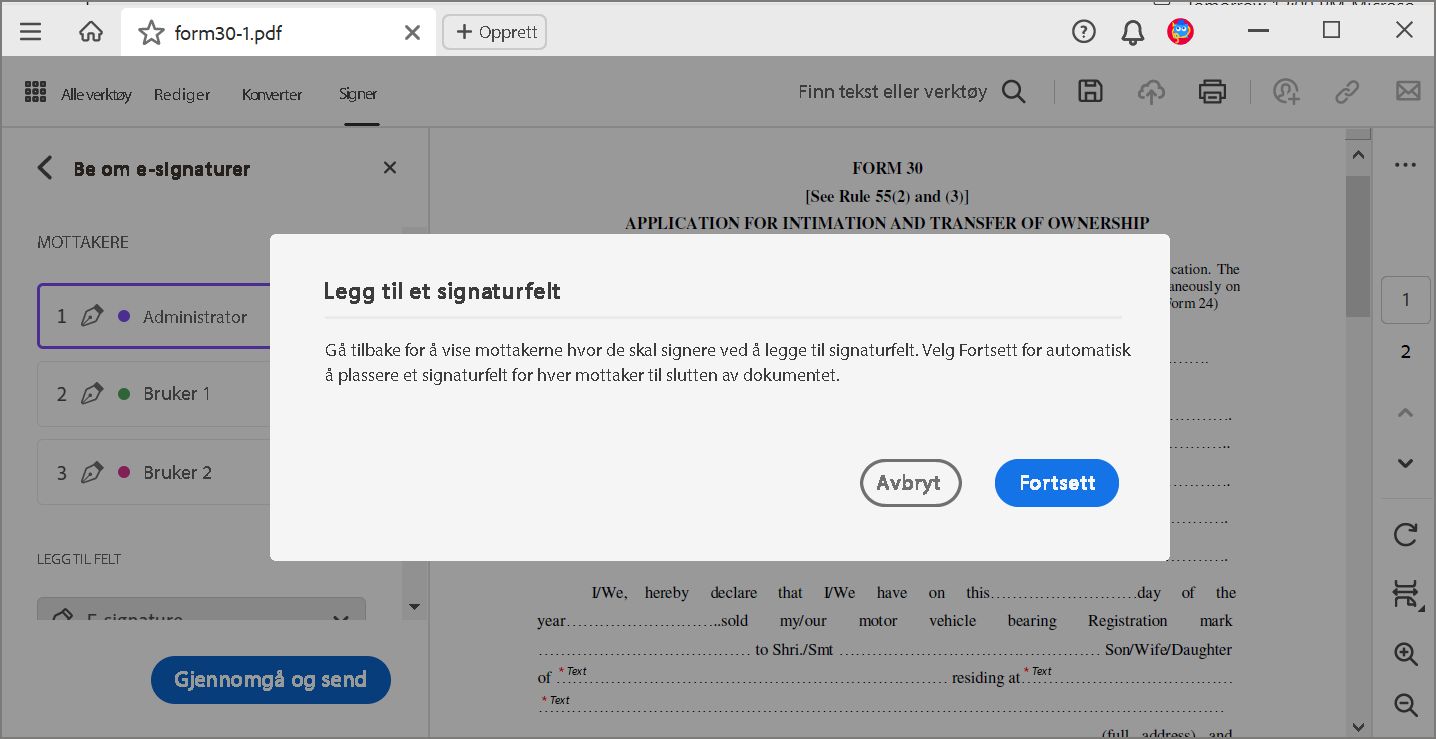The height and width of the screenshot is (739, 1436).
Task: Click the rotate page icon
Action: tap(1405, 535)
